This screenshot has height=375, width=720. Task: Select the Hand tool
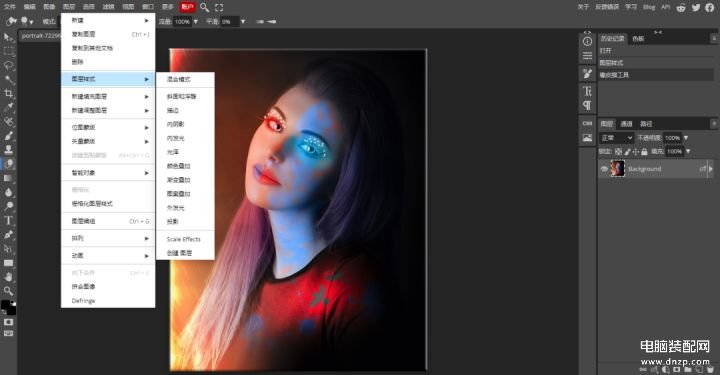tap(8, 277)
